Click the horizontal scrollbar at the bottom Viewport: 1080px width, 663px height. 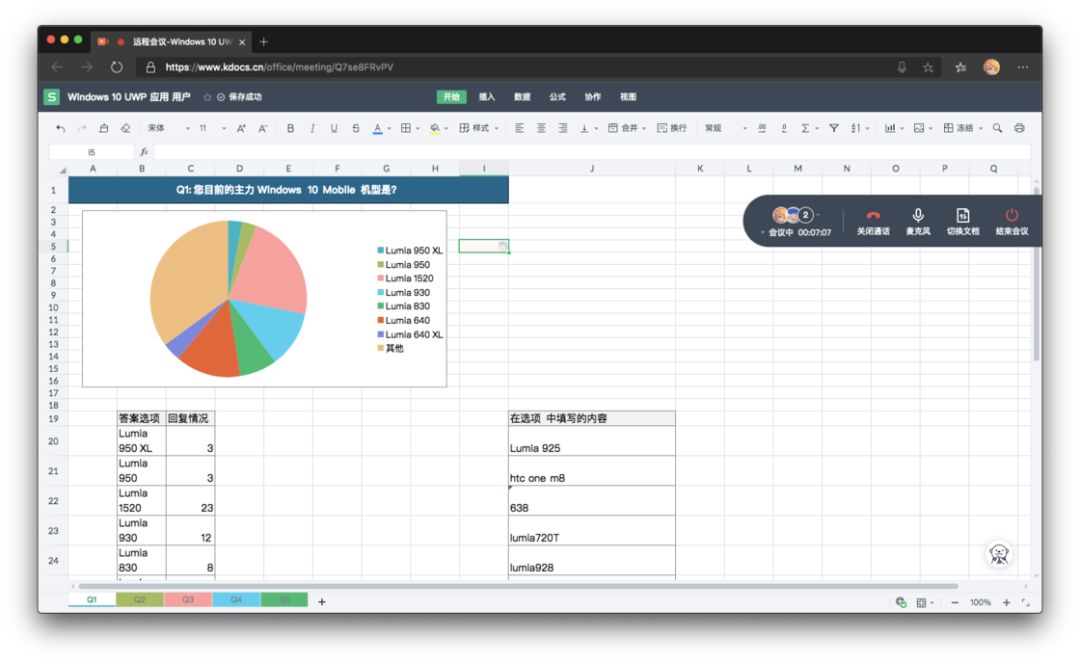click(518, 587)
